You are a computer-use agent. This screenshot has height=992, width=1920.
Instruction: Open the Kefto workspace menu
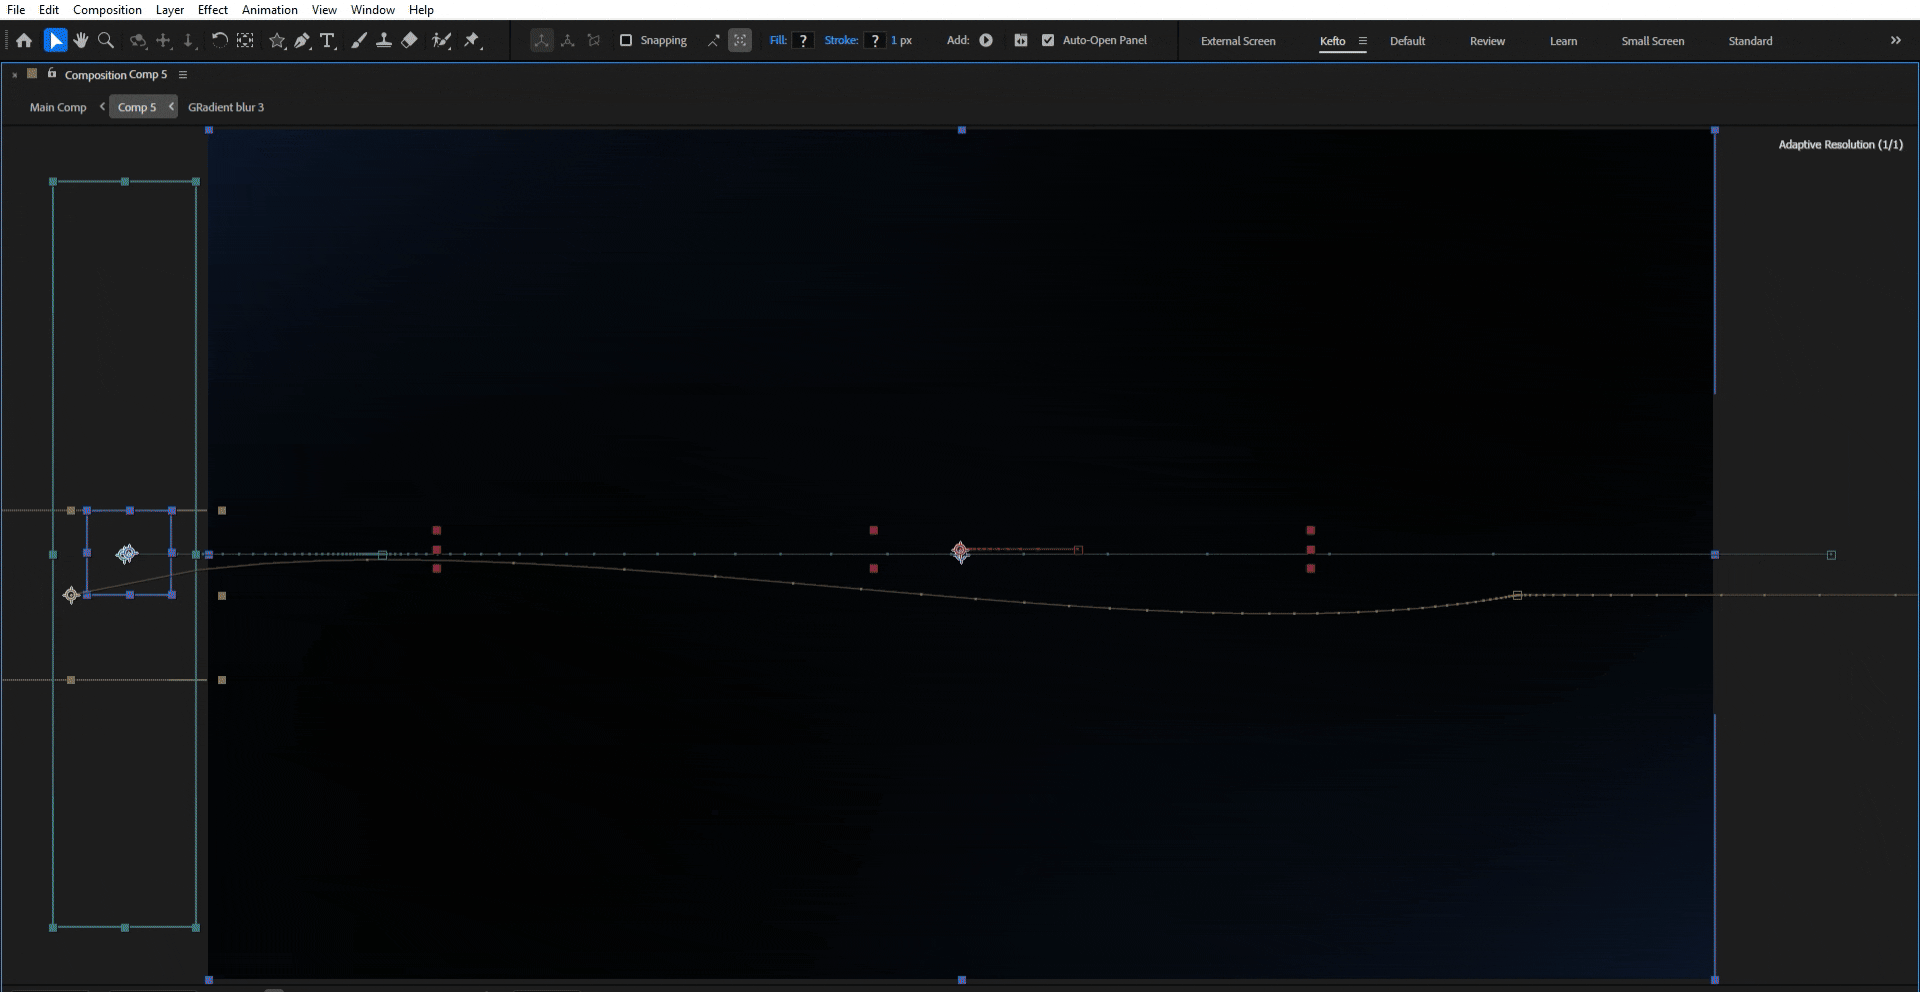point(1362,41)
